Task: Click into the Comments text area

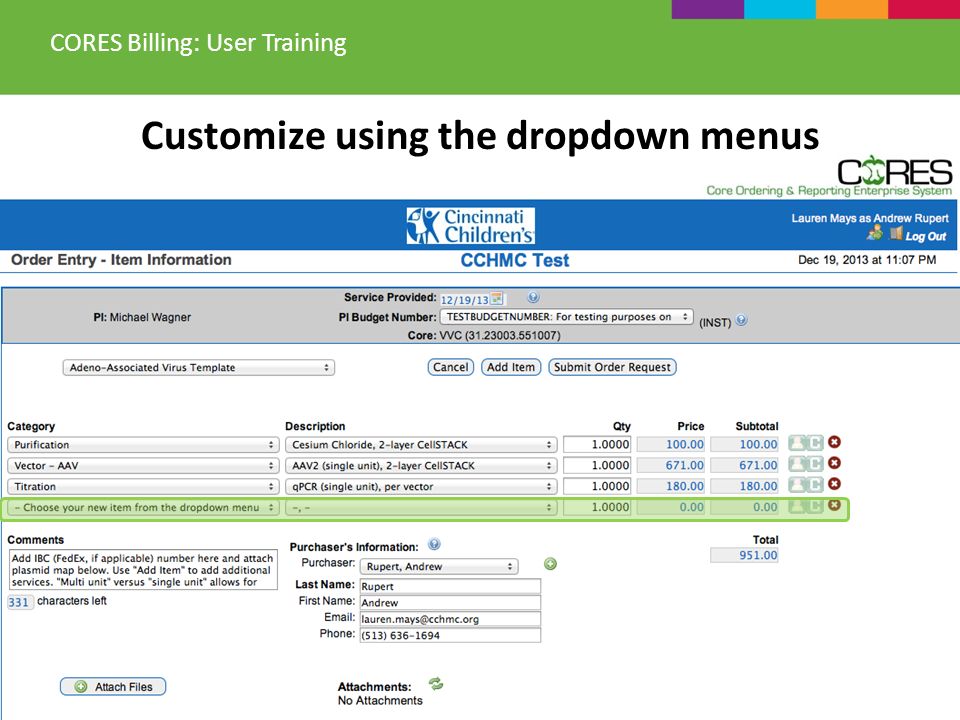Action: (143, 570)
